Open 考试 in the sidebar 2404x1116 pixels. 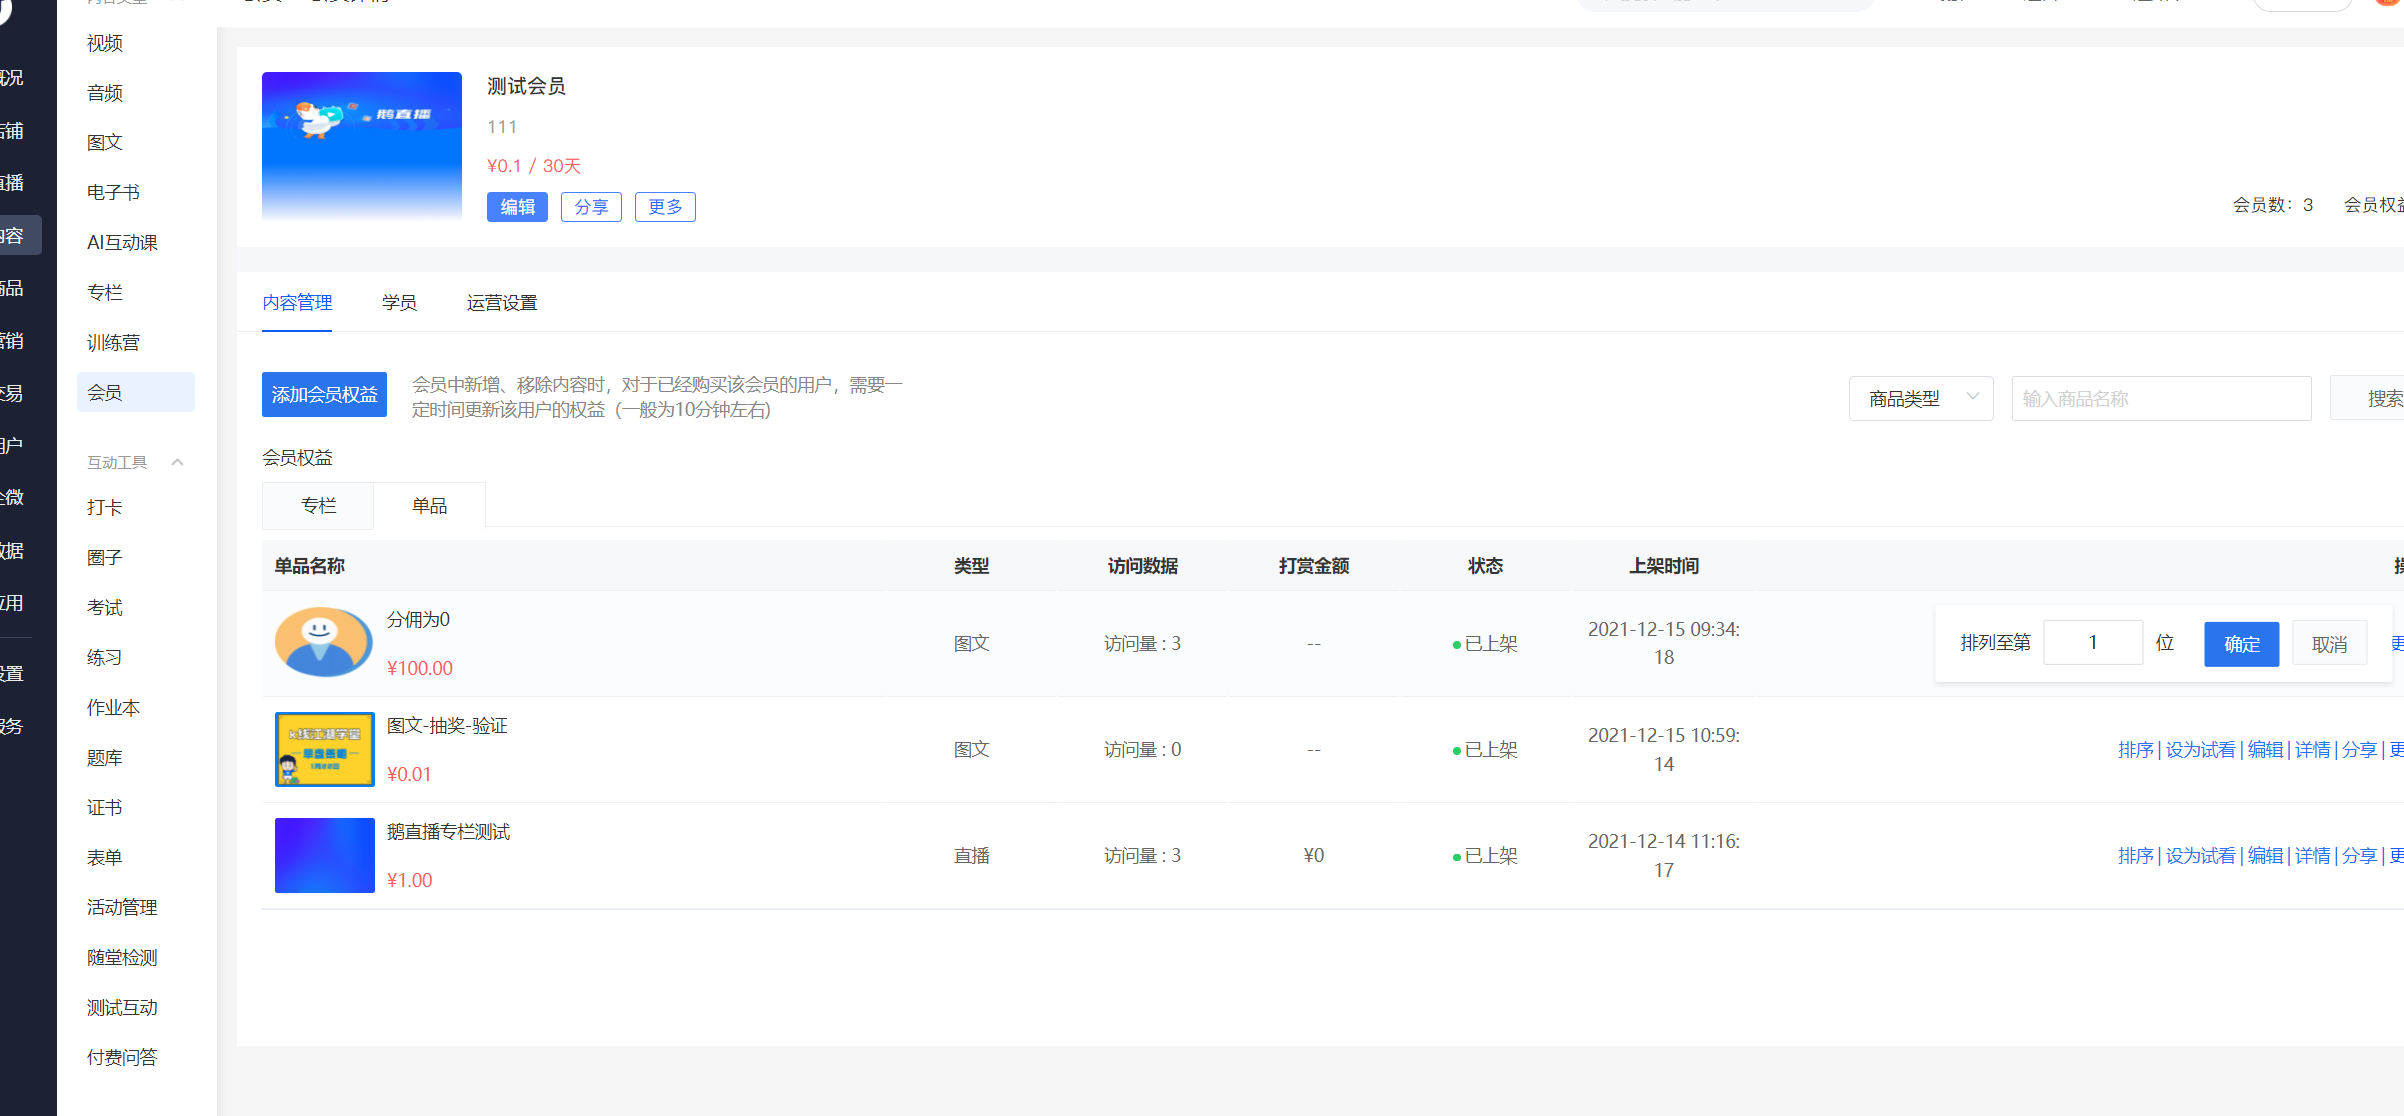tap(105, 607)
